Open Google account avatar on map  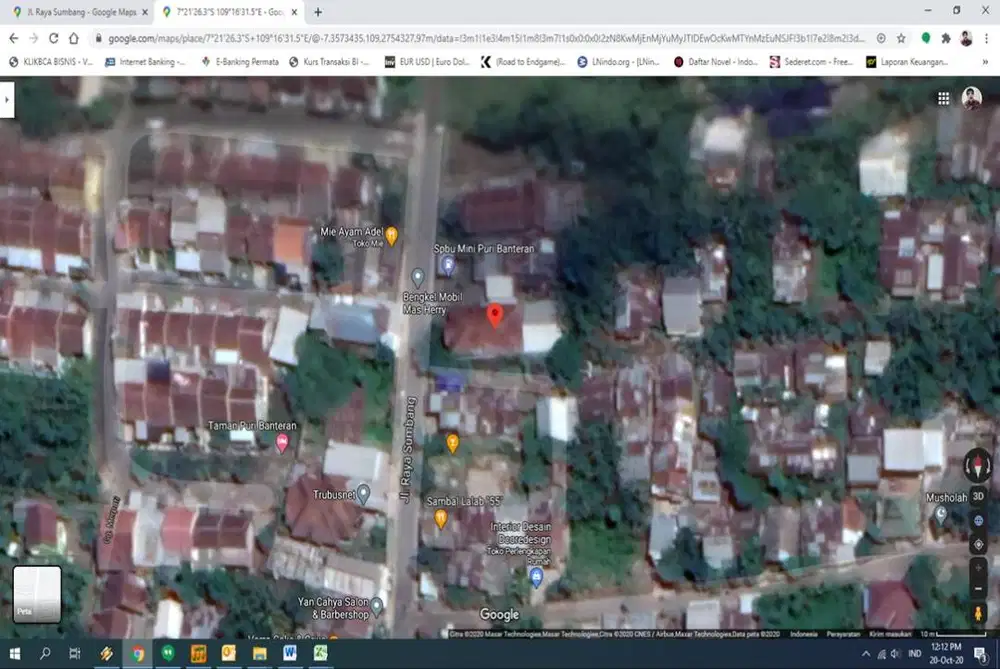(971, 98)
